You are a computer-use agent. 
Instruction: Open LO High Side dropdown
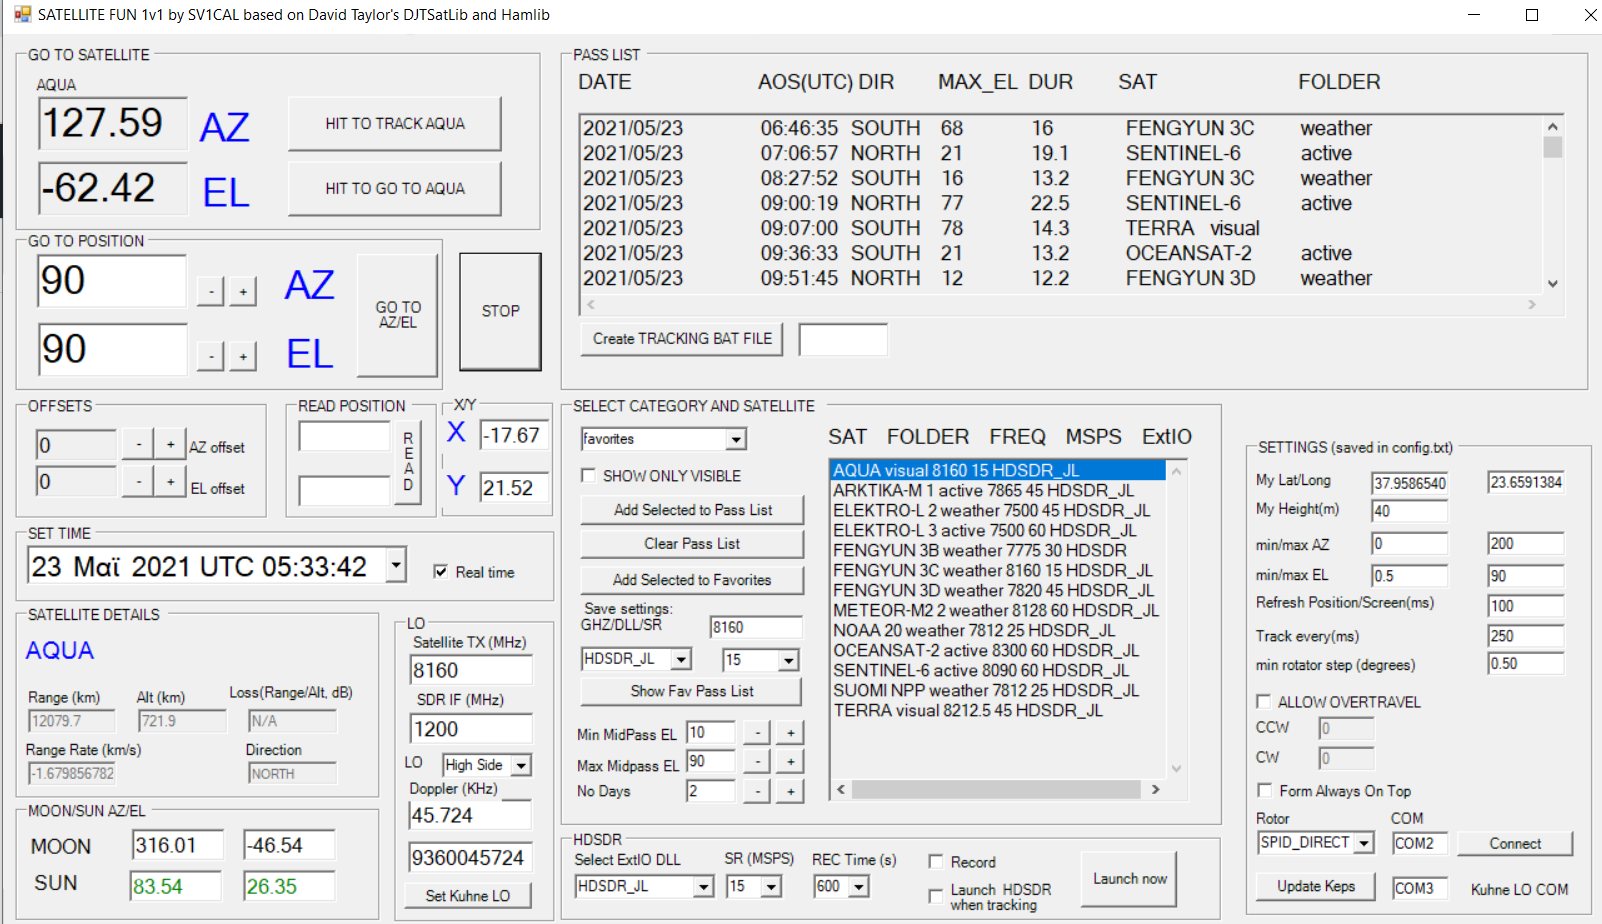tap(521, 766)
